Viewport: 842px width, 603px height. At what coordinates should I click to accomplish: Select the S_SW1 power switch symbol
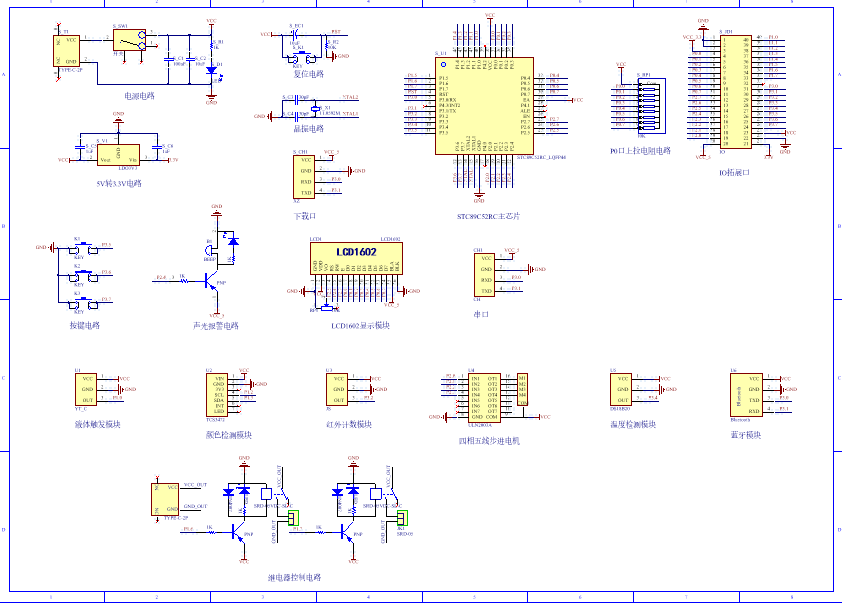(x=129, y=40)
